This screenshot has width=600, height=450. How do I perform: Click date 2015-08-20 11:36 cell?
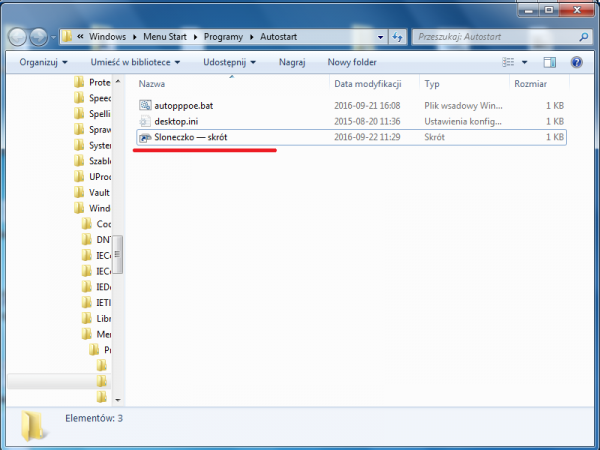[367, 121]
